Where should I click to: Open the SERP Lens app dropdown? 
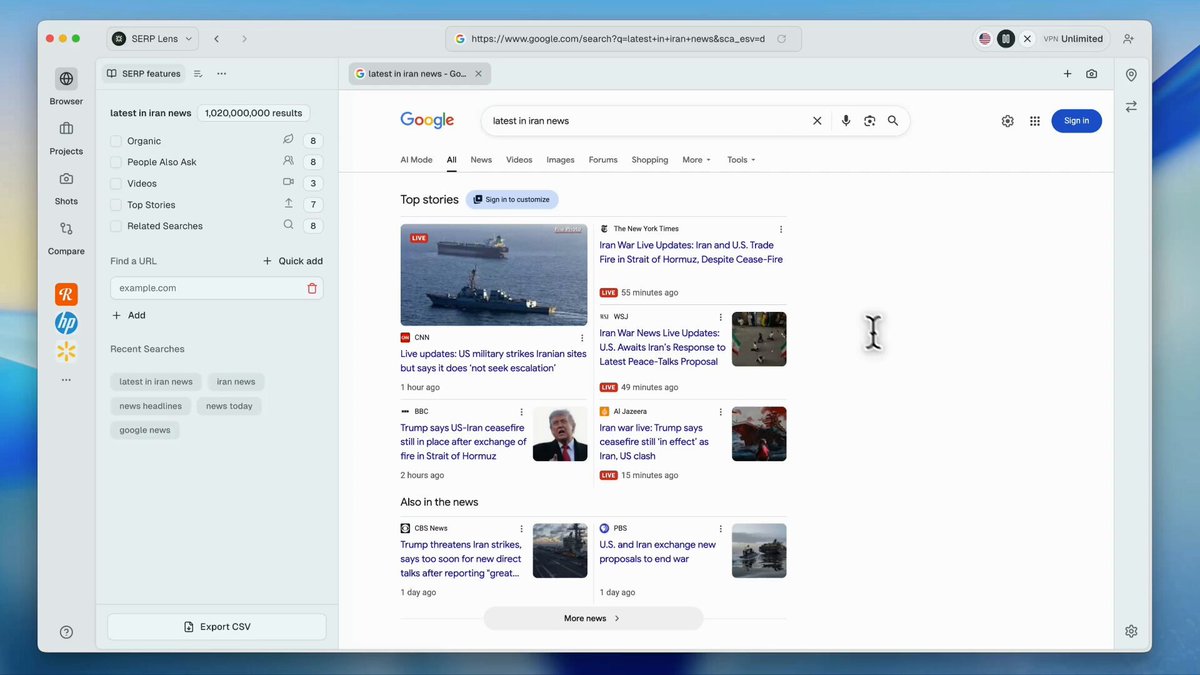point(152,39)
